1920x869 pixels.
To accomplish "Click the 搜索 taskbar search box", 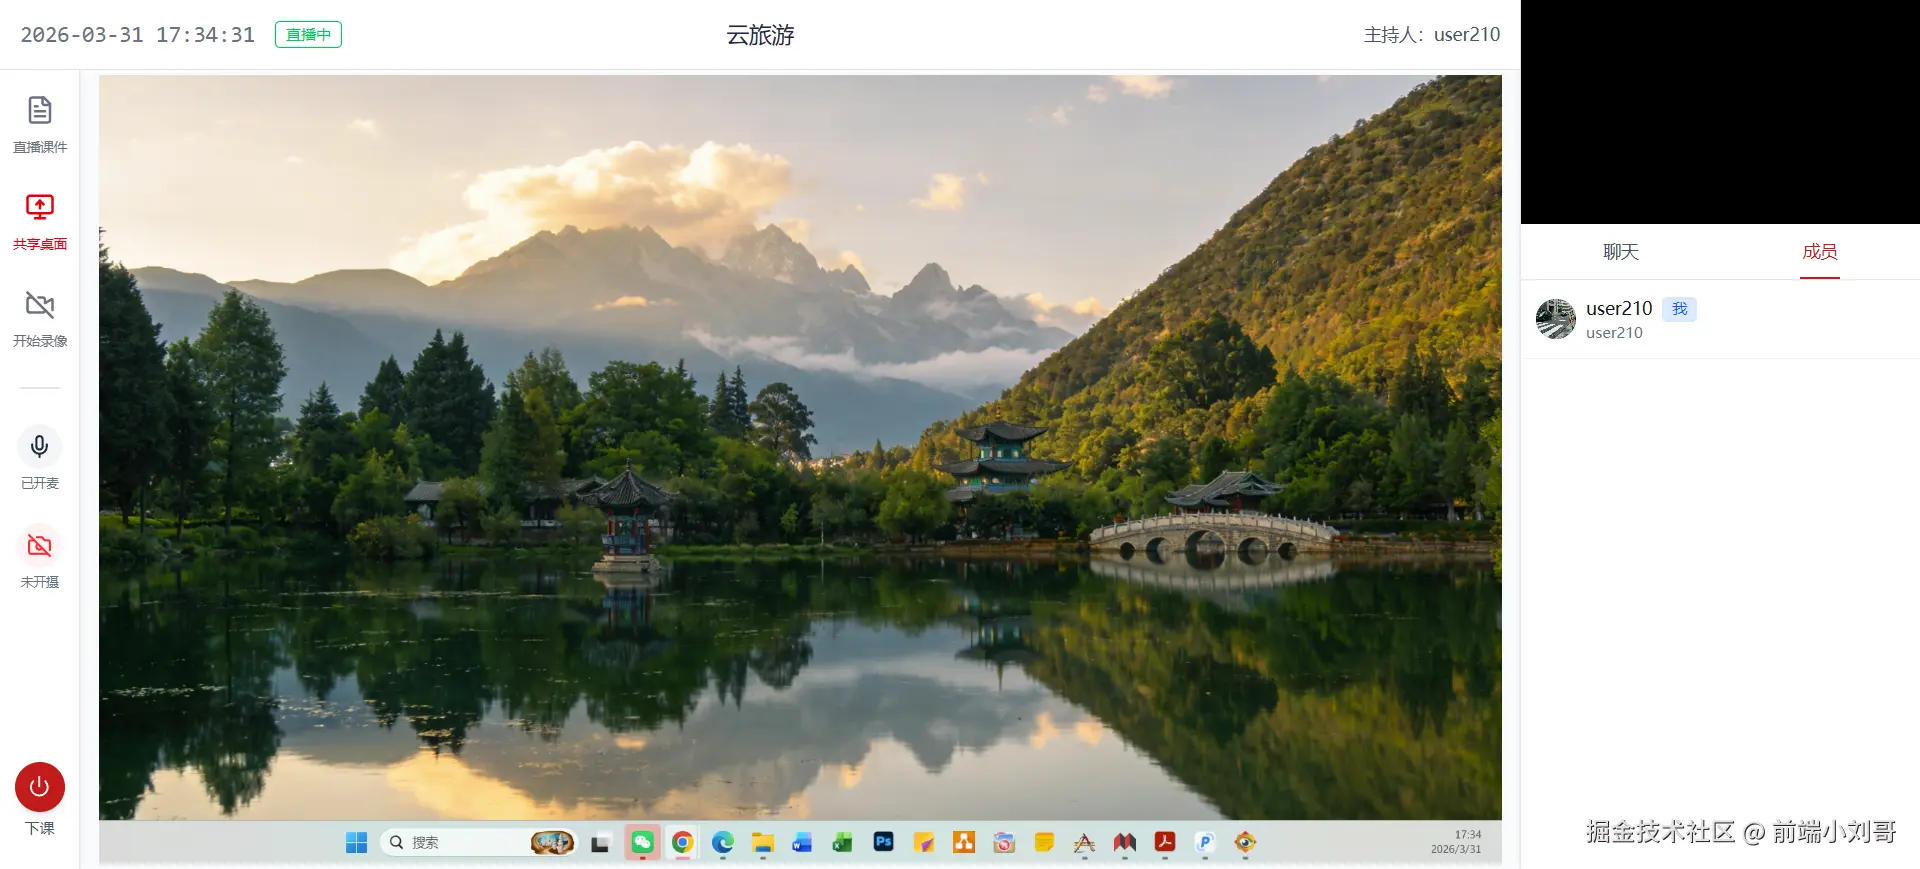I will pyautogui.click(x=479, y=843).
